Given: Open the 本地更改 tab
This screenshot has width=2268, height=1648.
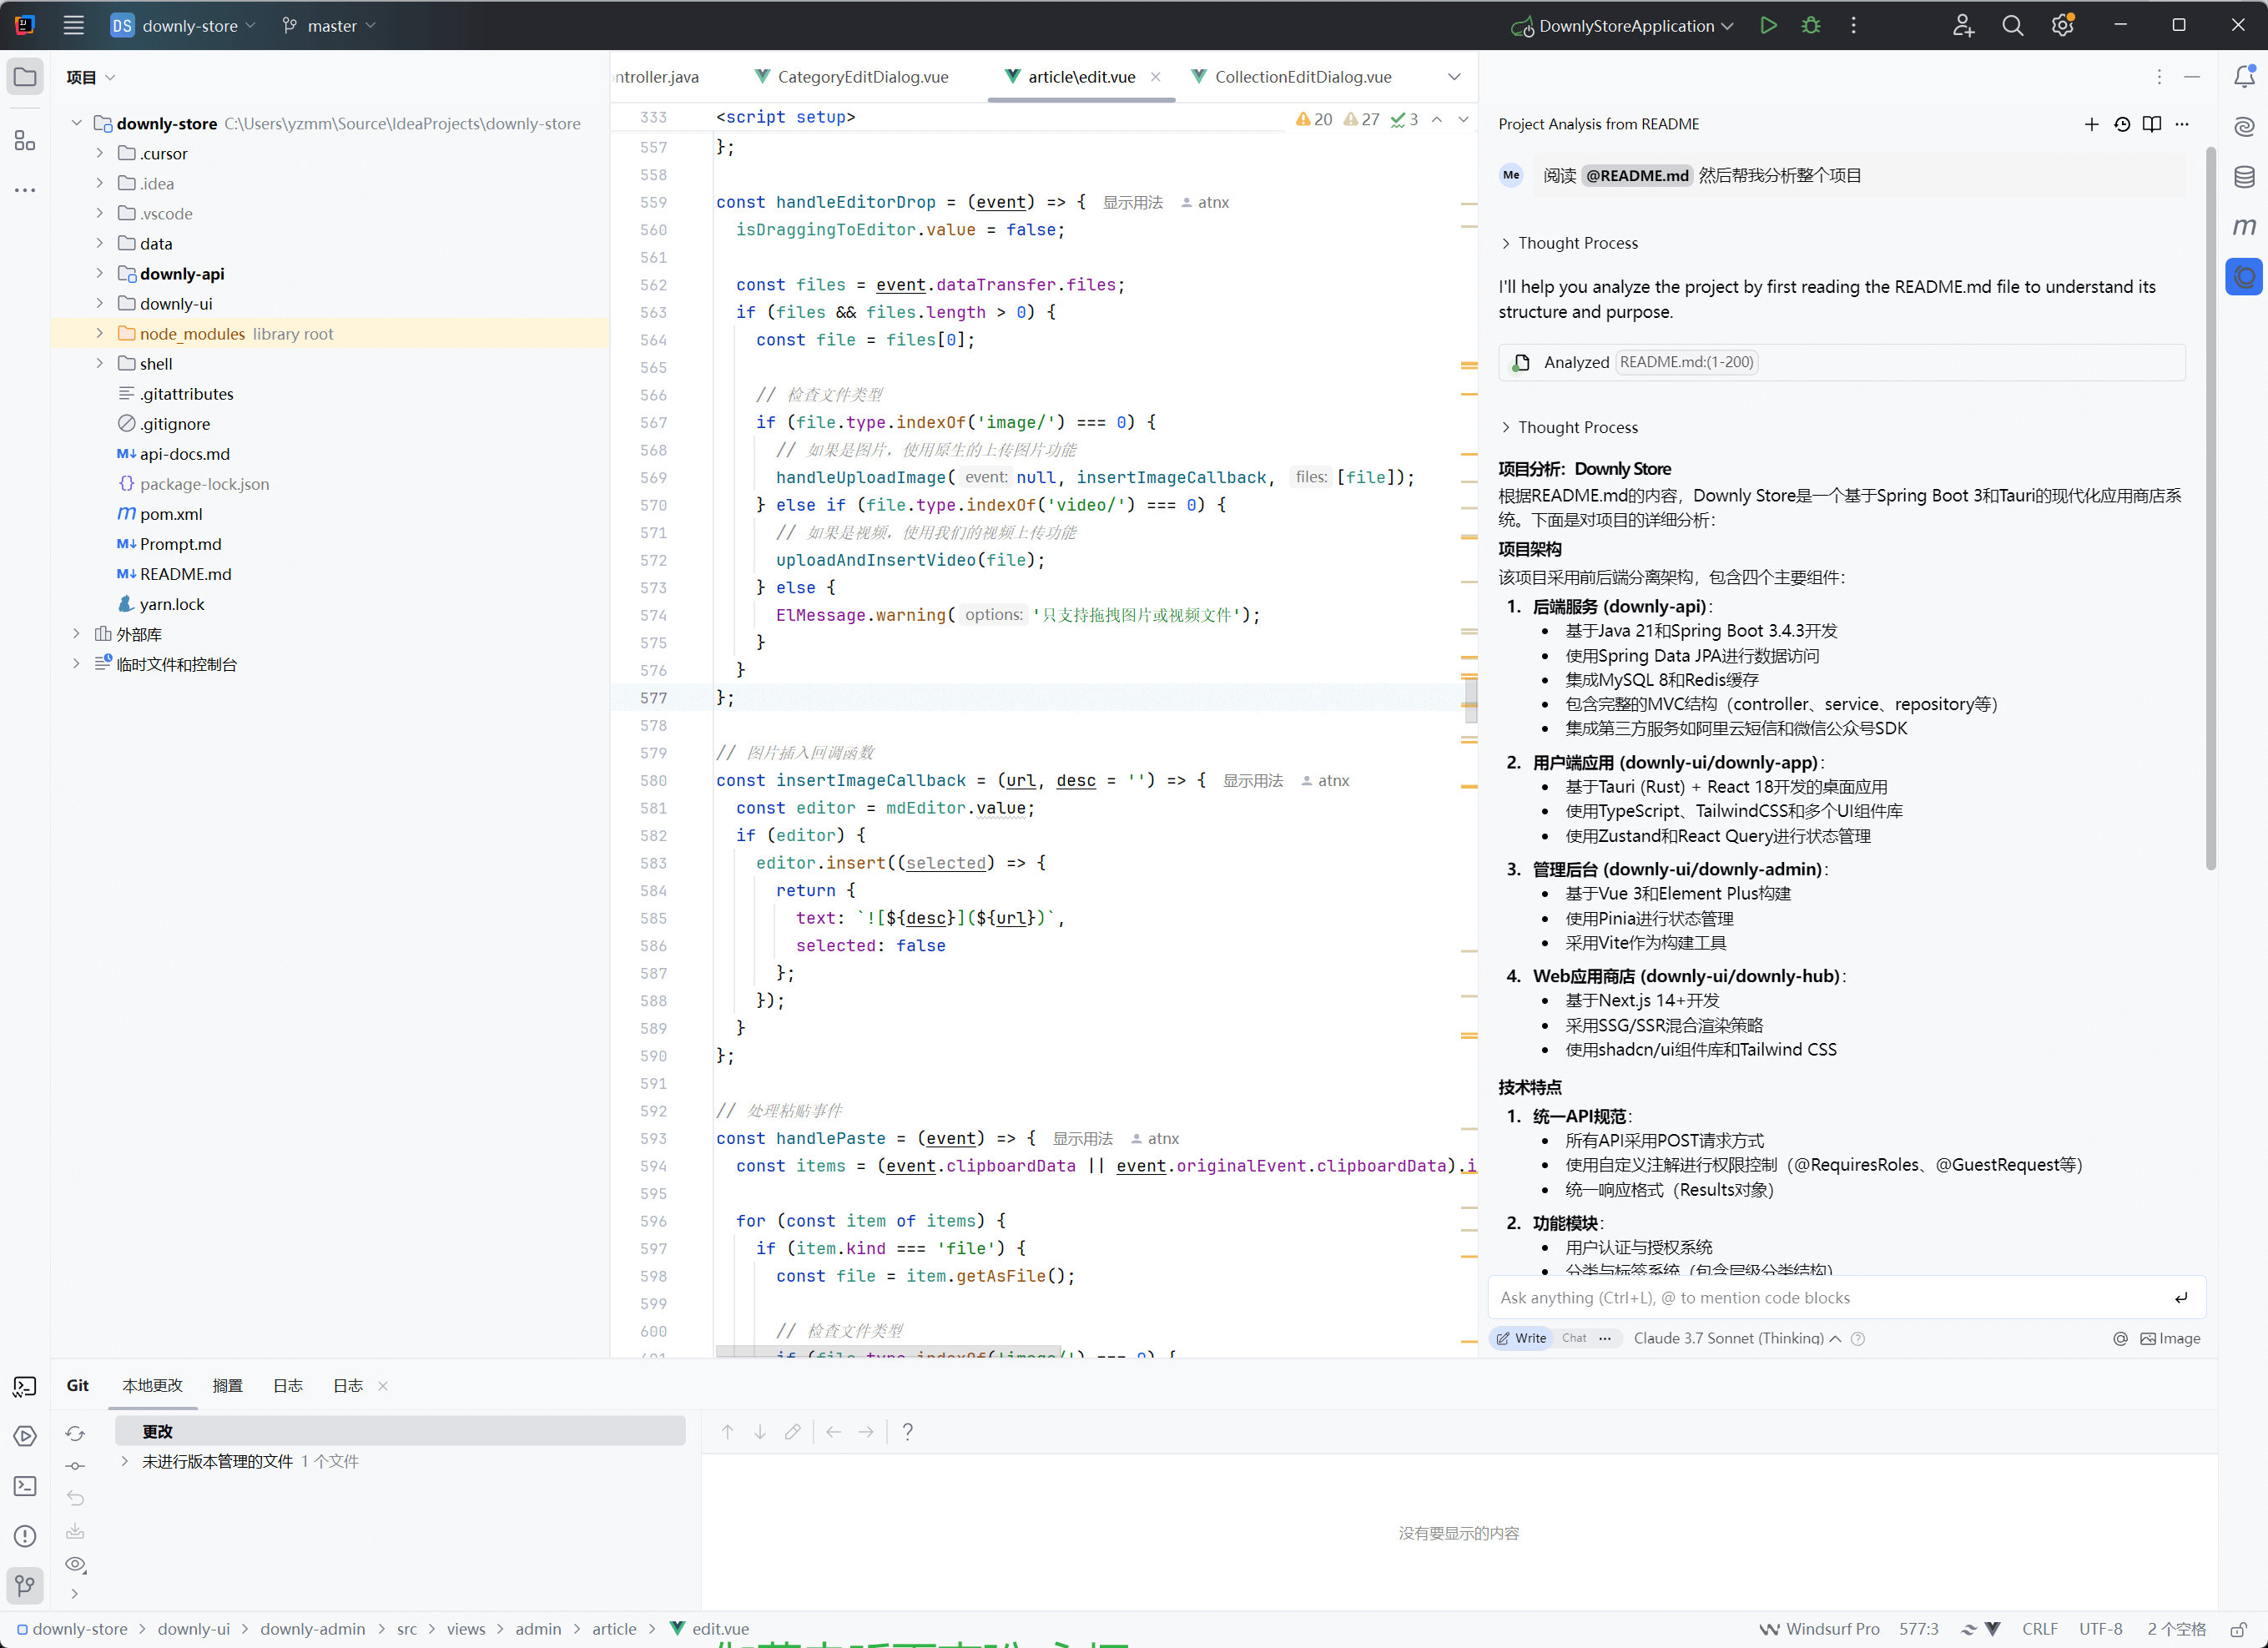Looking at the screenshot, I should [x=153, y=1385].
